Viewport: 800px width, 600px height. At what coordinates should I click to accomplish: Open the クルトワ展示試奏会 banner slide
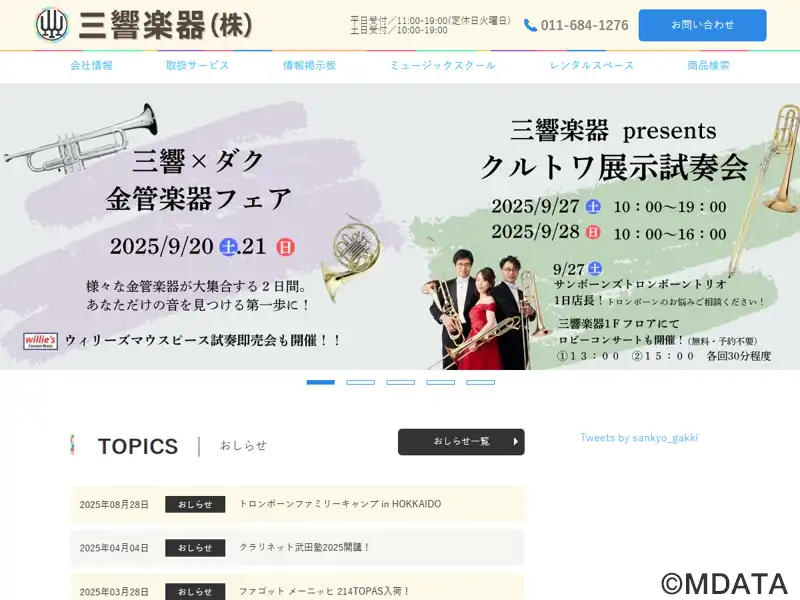[602, 227]
